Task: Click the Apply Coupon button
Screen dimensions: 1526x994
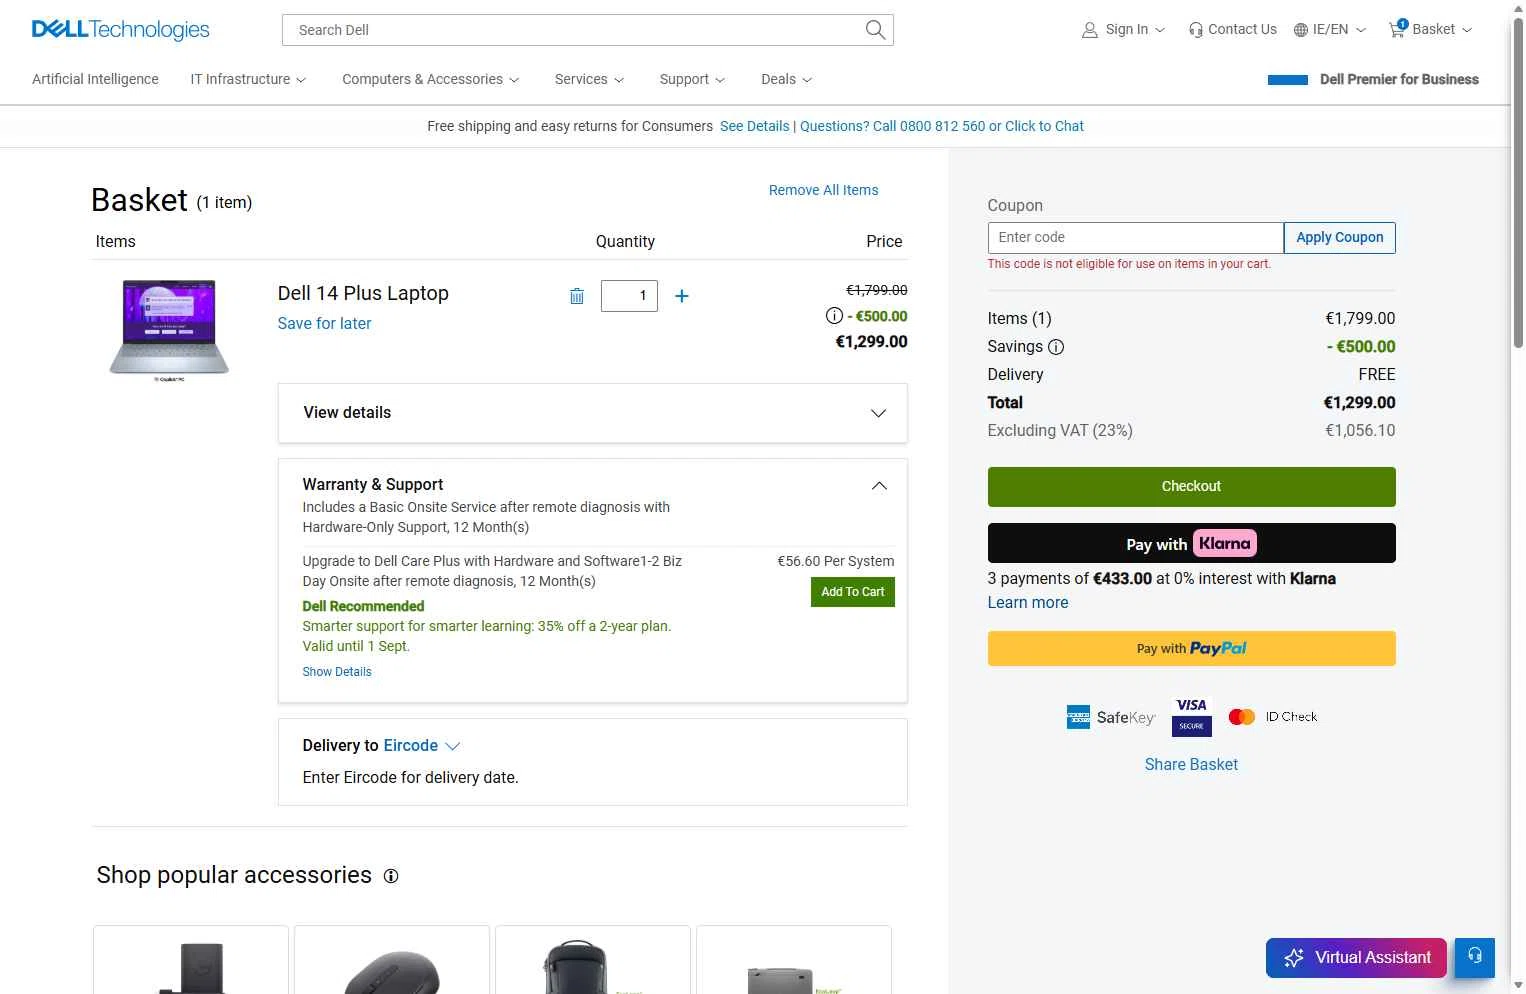Action: pos(1340,238)
